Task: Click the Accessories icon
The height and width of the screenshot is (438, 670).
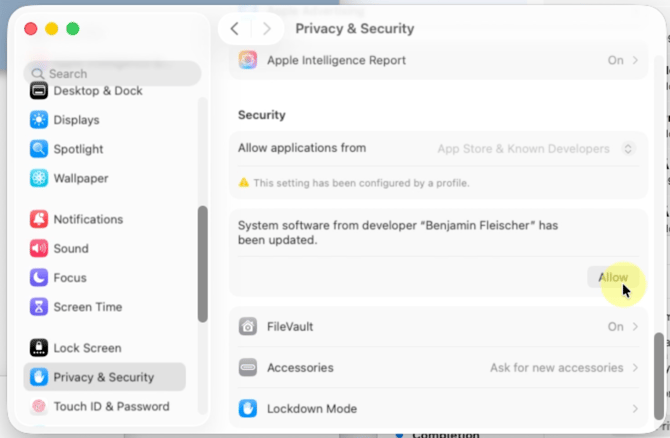Action: point(248,367)
